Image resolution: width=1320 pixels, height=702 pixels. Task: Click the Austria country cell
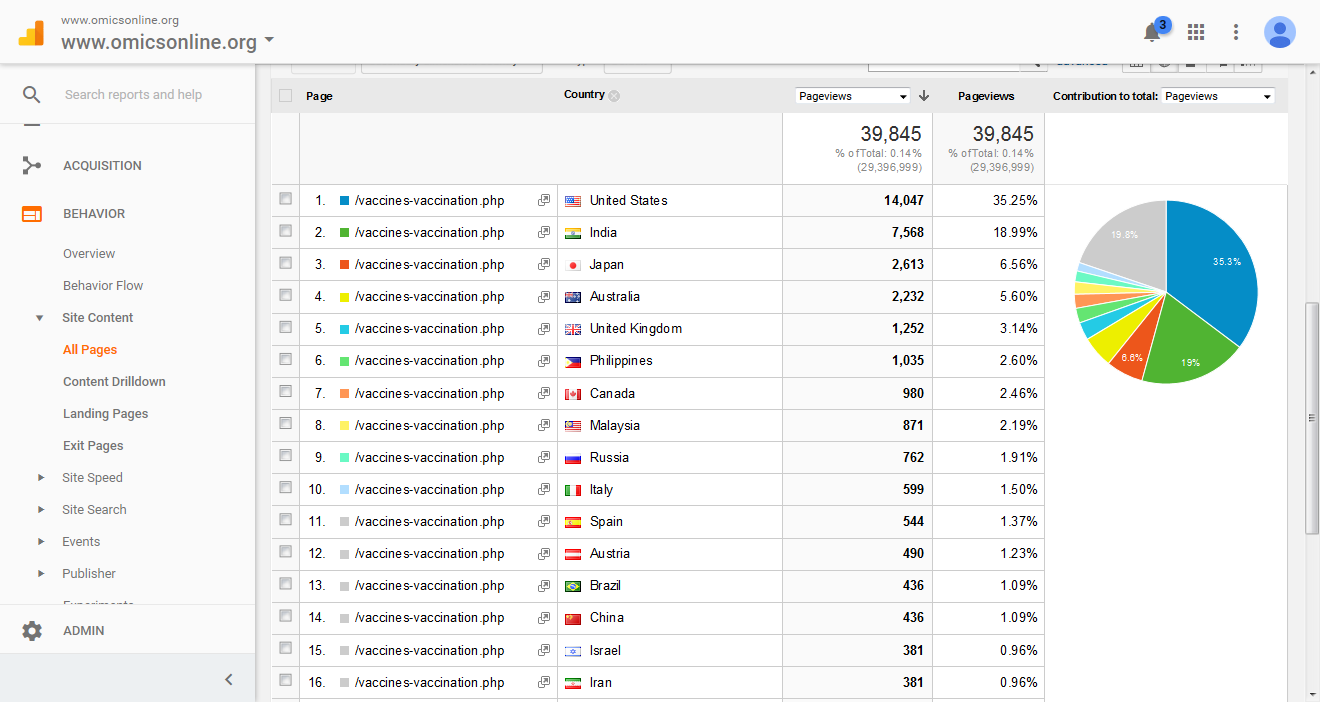pyautogui.click(x=669, y=554)
